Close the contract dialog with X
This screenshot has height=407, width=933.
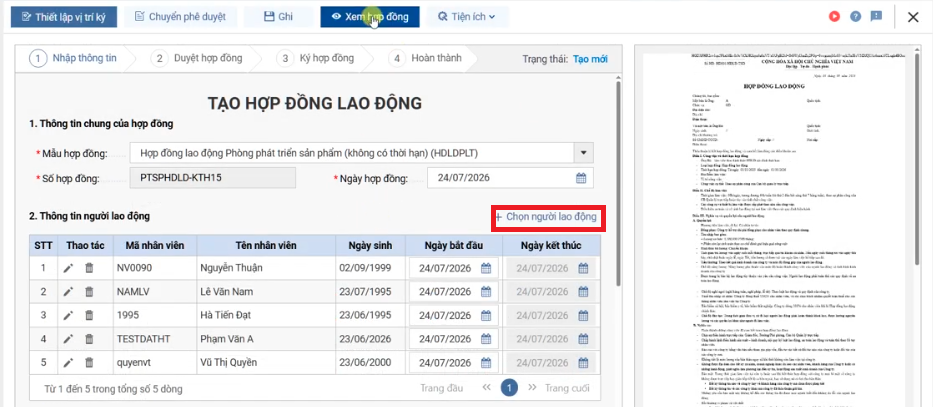pyautogui.click(x=913, y=17)
